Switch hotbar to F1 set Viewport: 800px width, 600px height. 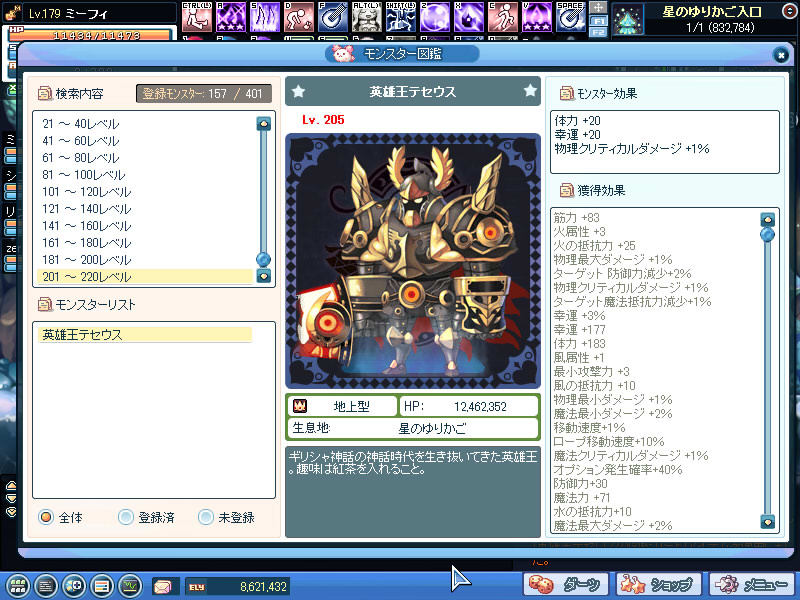598,21
